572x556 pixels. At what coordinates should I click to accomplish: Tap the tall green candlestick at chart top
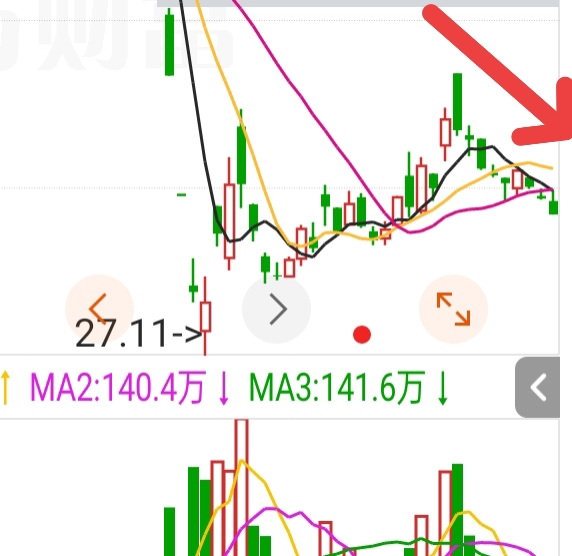coord(169,42)
